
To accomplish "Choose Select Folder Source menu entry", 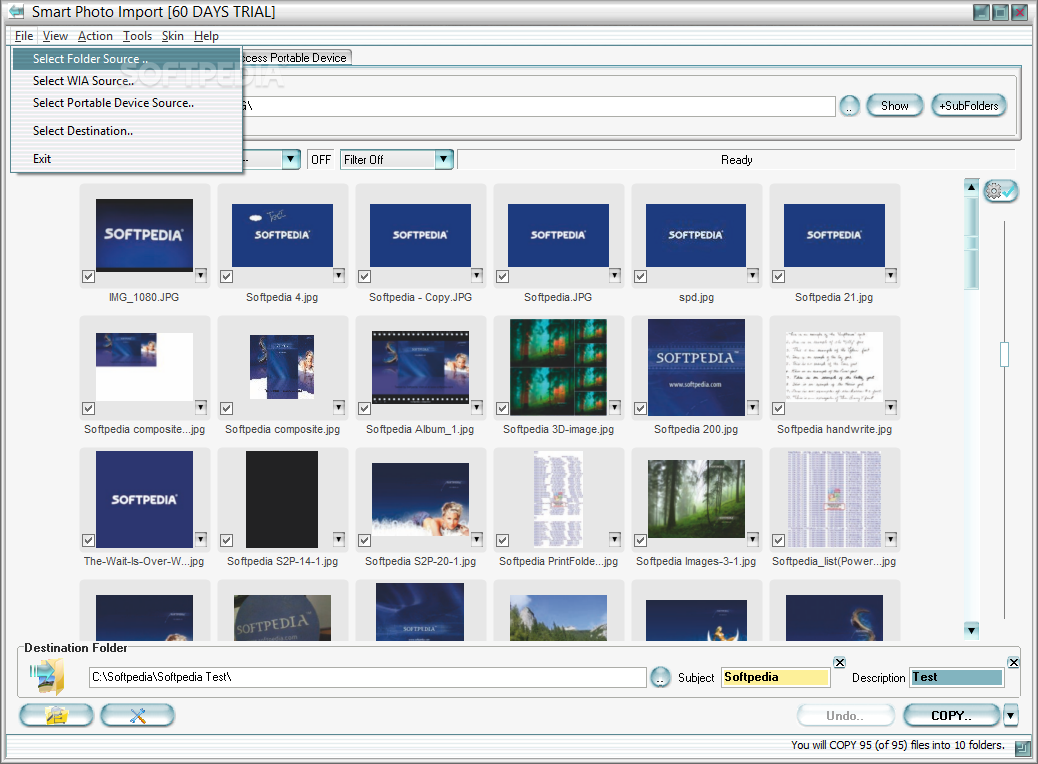I will click(x=126, y=59).
